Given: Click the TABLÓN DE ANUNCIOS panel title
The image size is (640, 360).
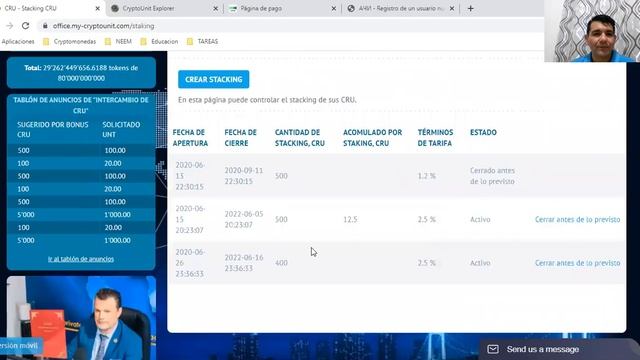Looking at the screenshot, I should click(x=81, y=105).
